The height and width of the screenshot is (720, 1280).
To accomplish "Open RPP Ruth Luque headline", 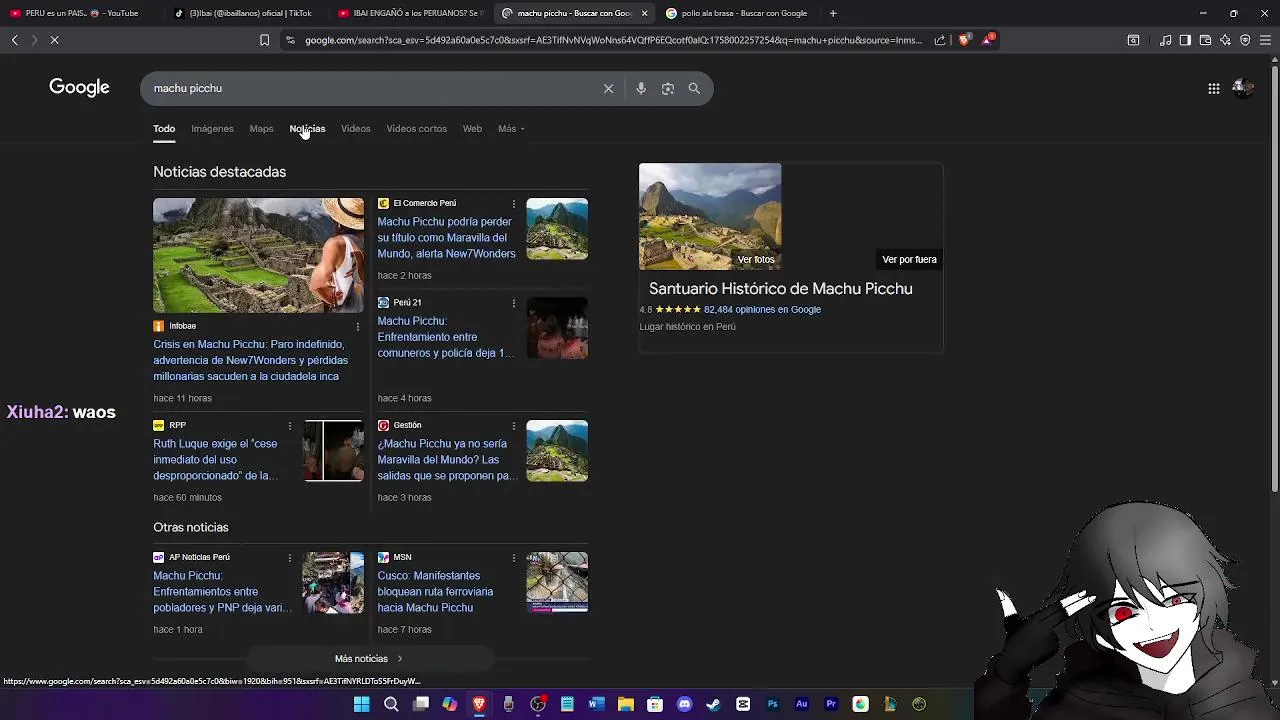I will 216,459.
